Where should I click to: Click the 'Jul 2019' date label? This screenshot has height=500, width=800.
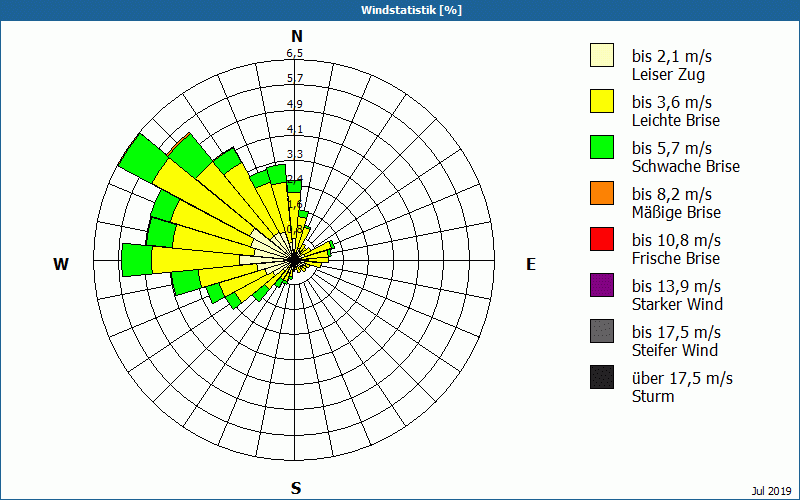point(771,491)
